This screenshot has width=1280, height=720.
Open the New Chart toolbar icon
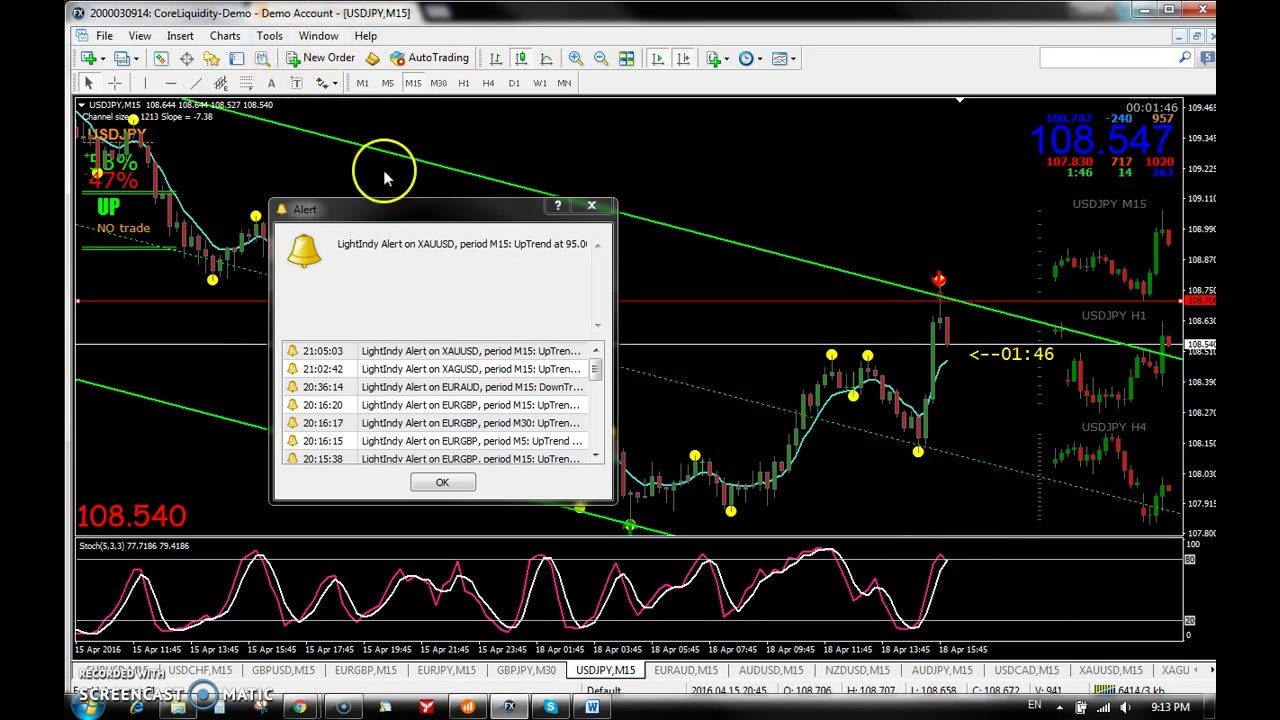[x=89, y=59]
